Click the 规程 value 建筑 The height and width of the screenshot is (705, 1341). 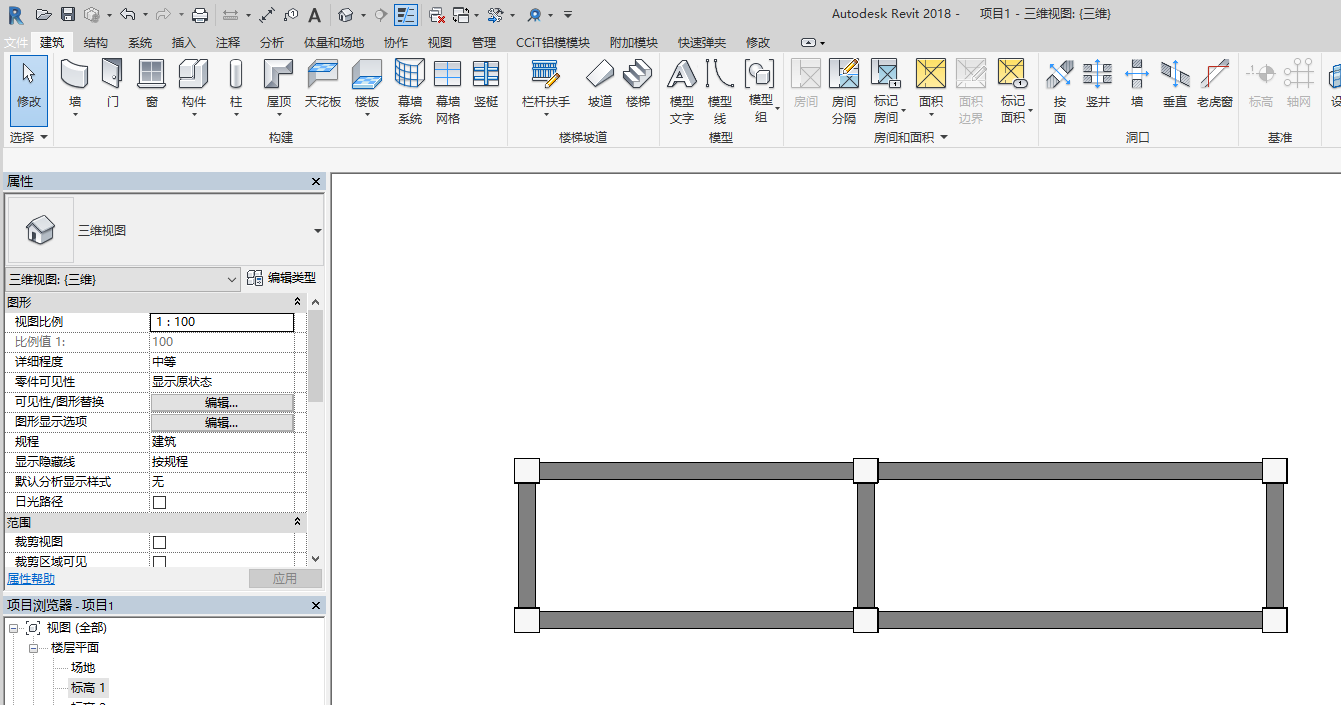[x=222, y=442]
